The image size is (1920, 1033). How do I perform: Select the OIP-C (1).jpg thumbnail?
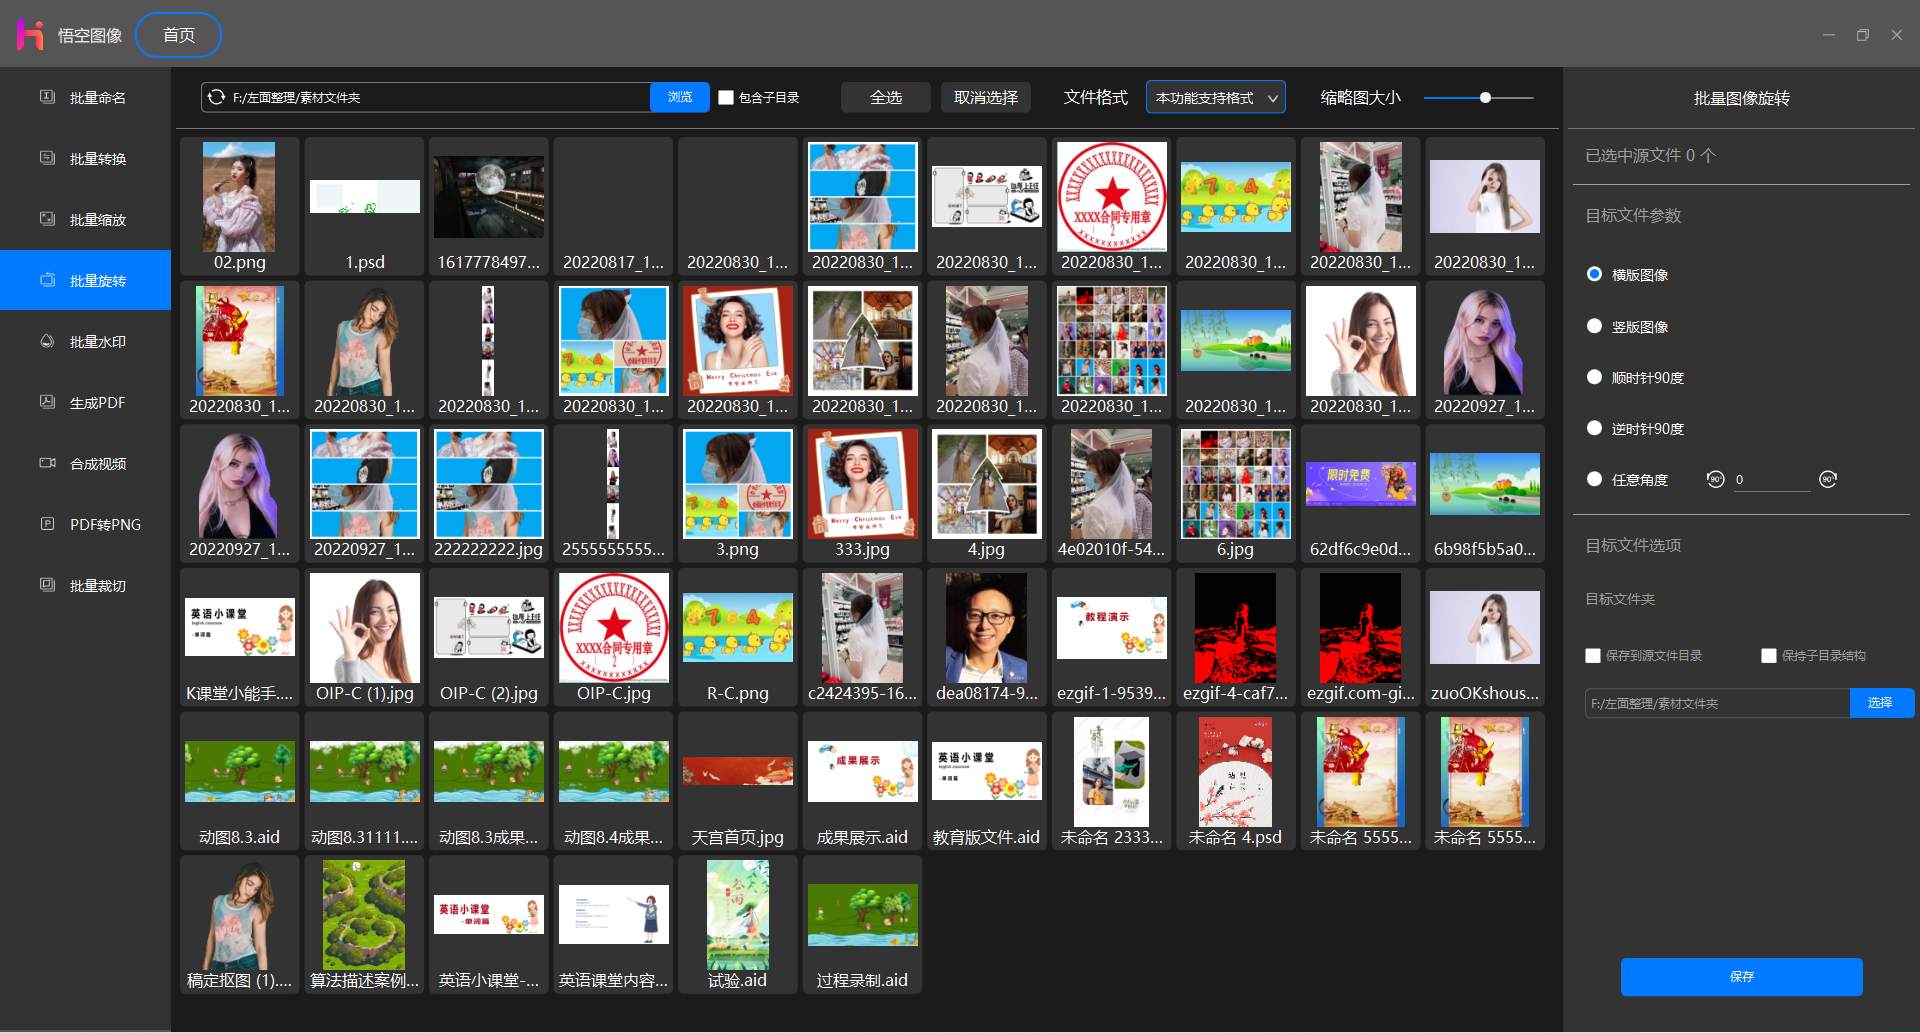tap(364, 637)
